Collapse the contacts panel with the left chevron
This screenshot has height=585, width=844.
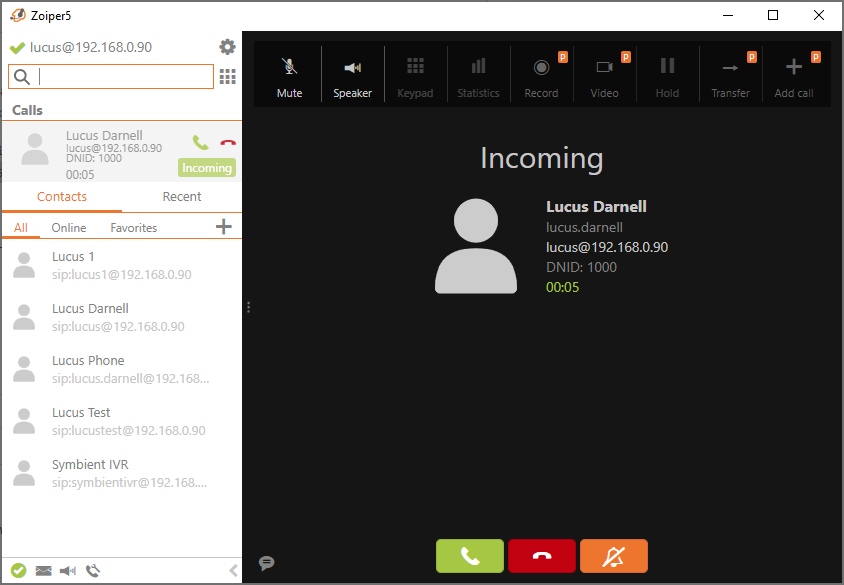(x=234, y=570)
